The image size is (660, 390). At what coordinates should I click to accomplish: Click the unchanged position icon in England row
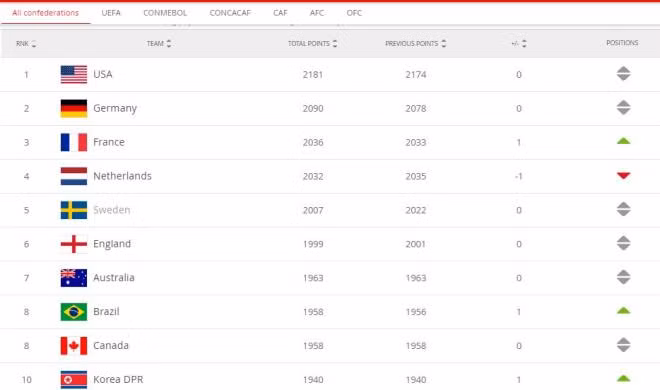(x=623, y=243)
